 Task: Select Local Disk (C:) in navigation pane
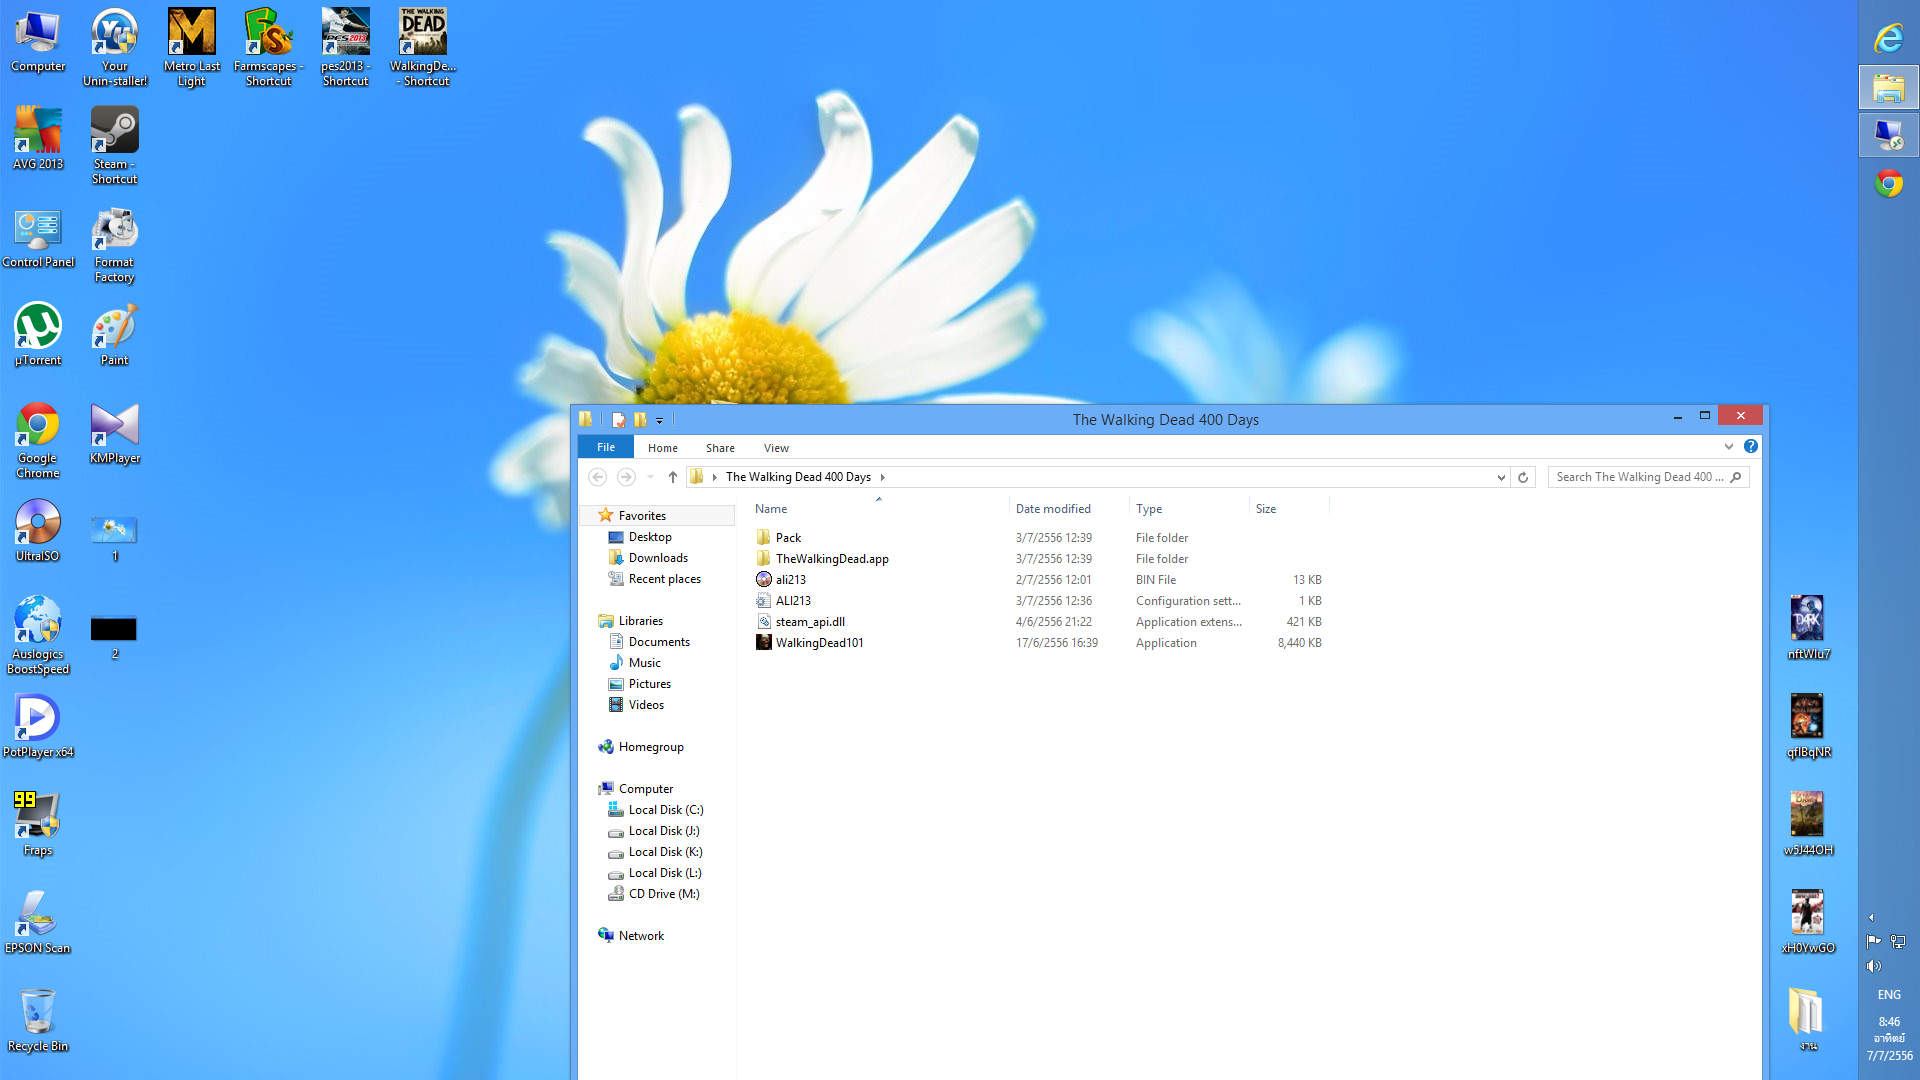[x=665, y=810]
